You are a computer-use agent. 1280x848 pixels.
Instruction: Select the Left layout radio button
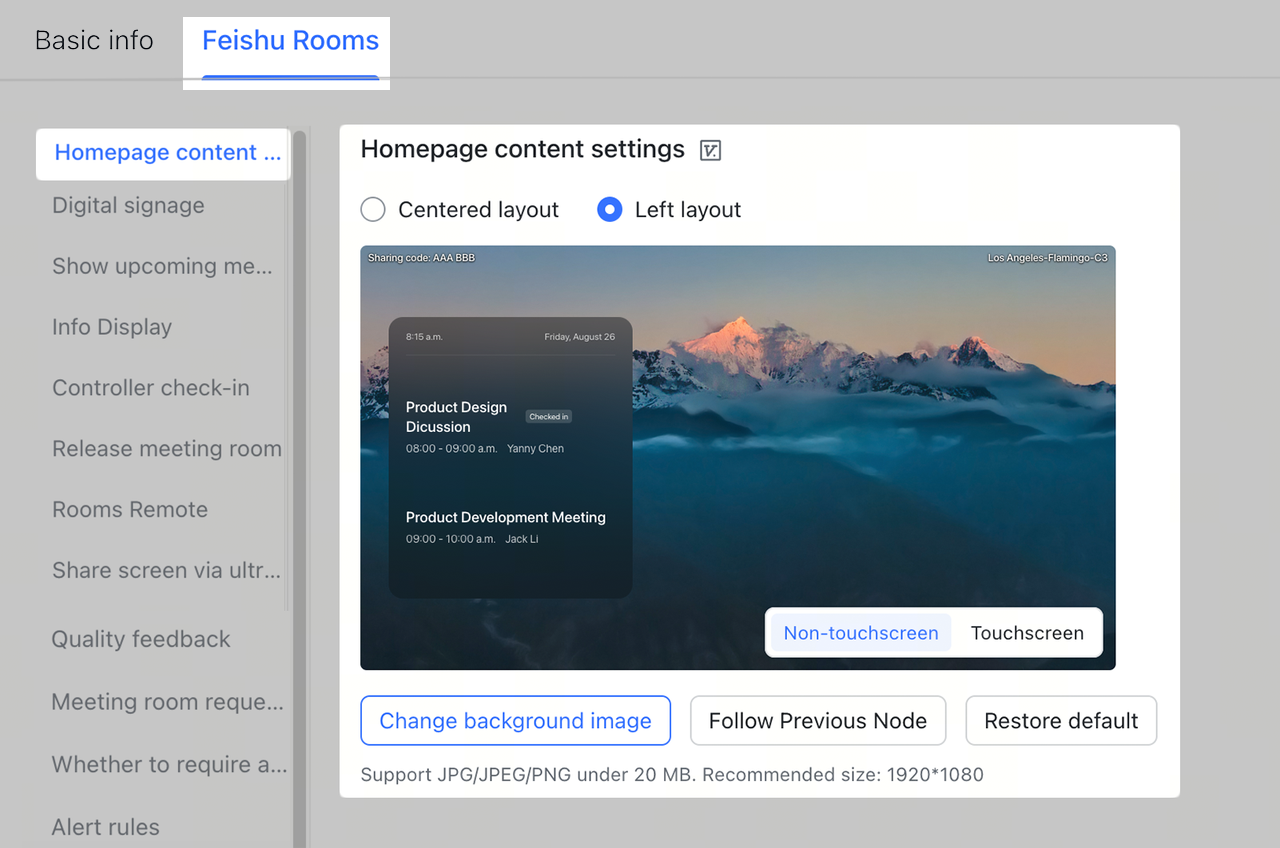(x=610, y=210)
